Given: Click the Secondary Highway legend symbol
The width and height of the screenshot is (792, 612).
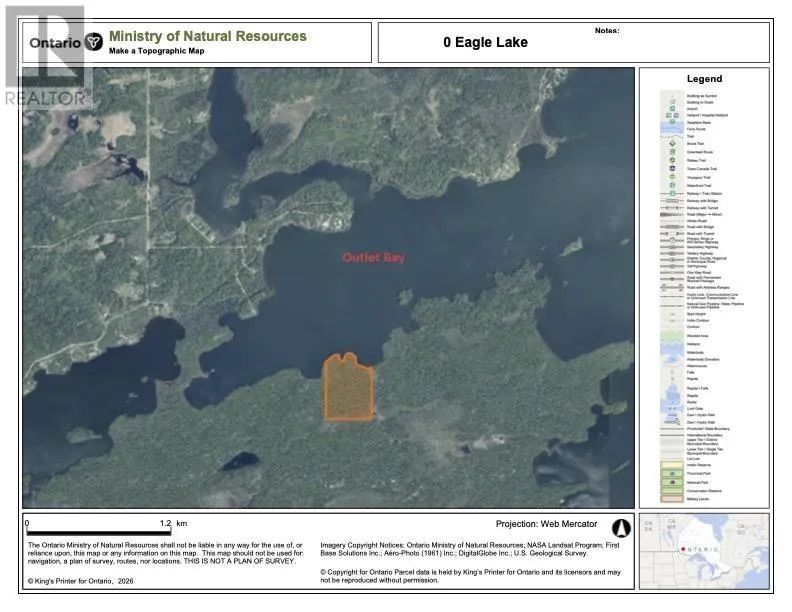Looking at the screenshot, I should click(672, 247).
